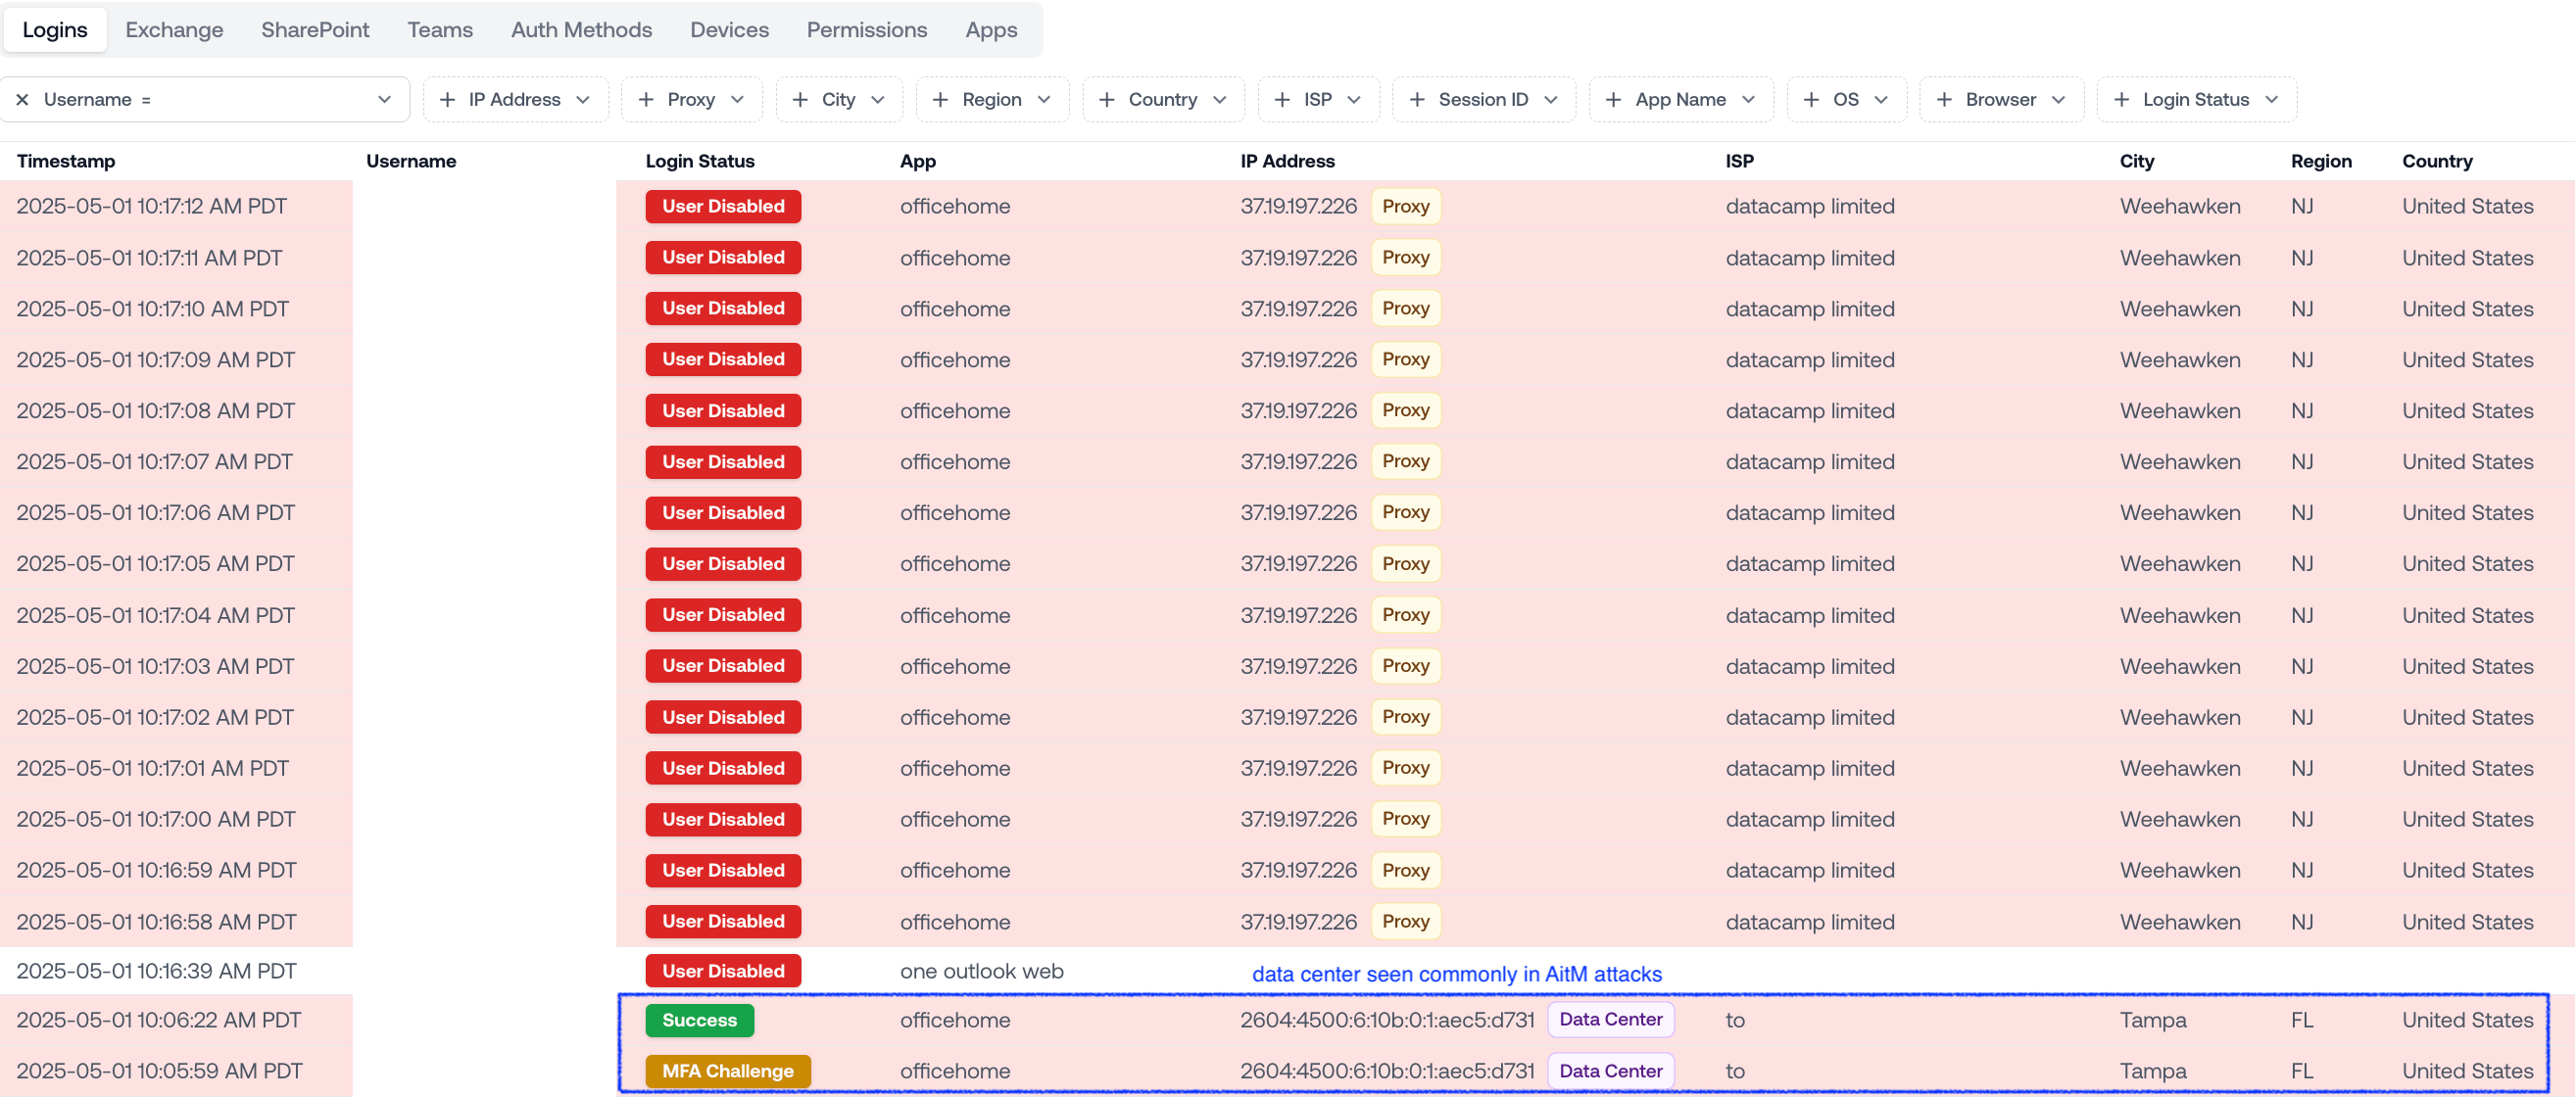The image size is (2576, 1097).
Task: Open the Apps tab
Action: pyautogui.click(x=991, y=30)
